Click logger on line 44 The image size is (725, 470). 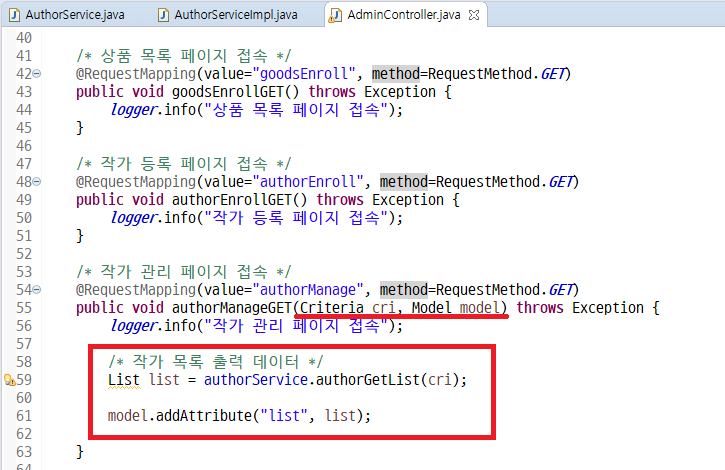click(x=134, y=110)
